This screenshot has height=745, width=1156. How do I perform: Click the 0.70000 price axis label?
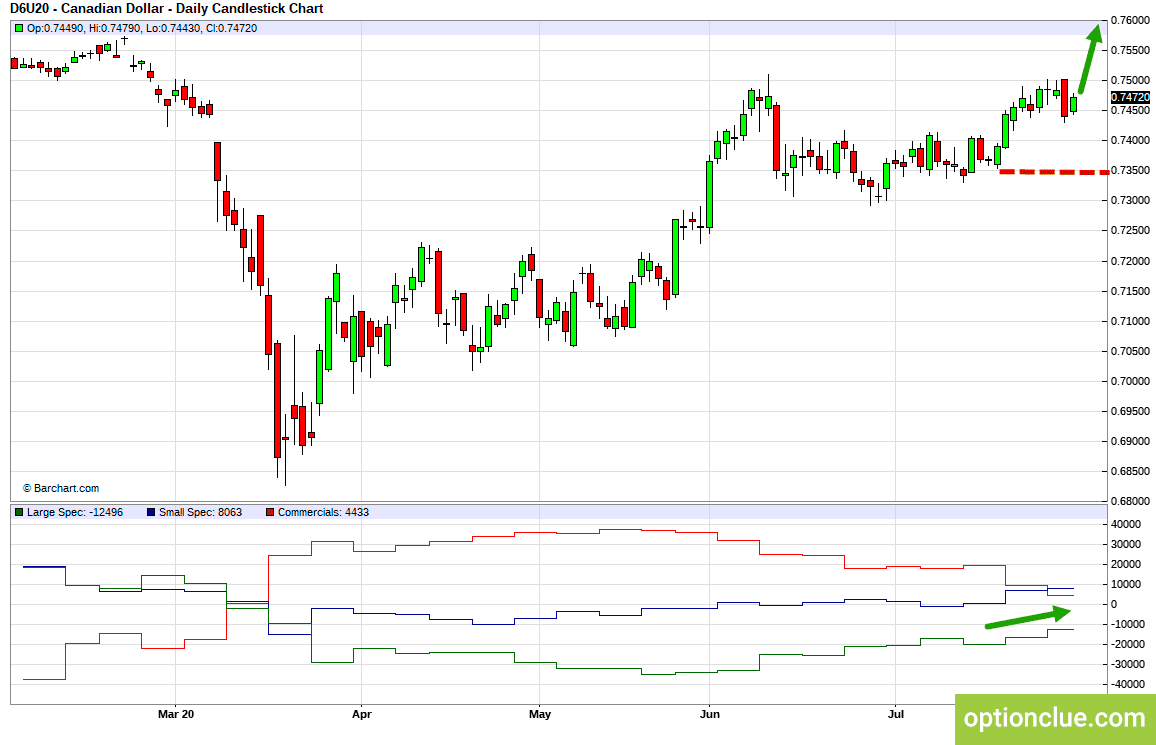1130,382
